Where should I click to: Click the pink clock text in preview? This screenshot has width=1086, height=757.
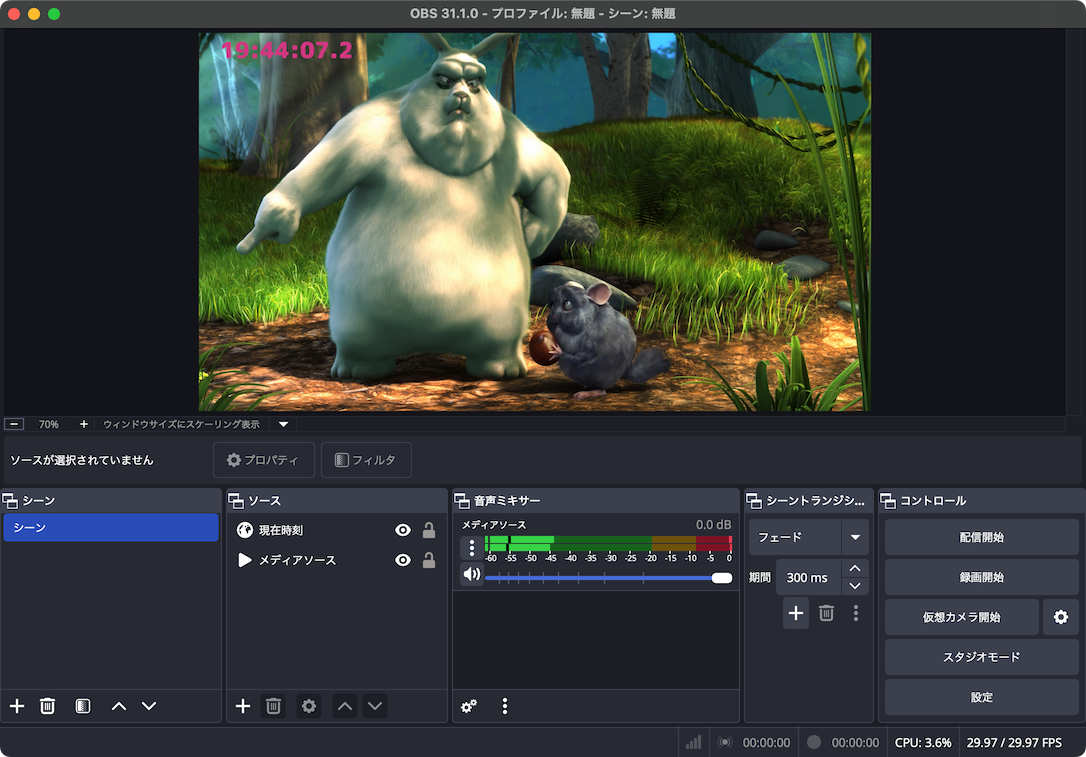click(287, 50)
